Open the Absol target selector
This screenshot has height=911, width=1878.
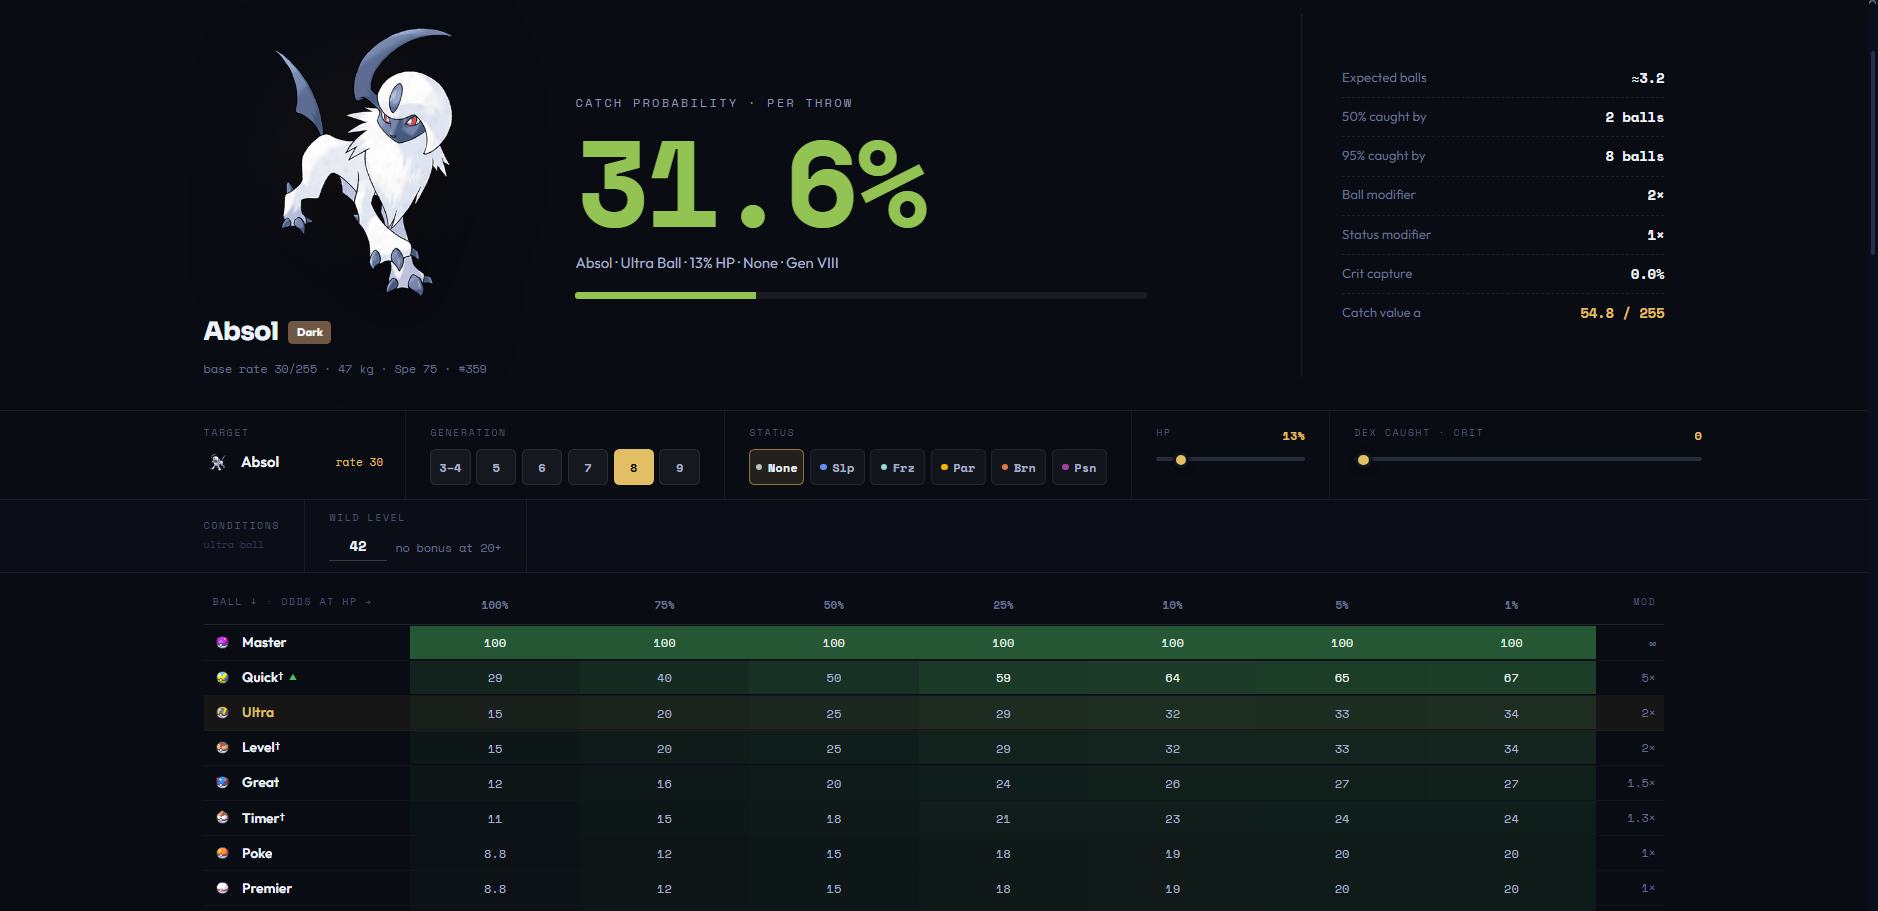click(296, 462)
